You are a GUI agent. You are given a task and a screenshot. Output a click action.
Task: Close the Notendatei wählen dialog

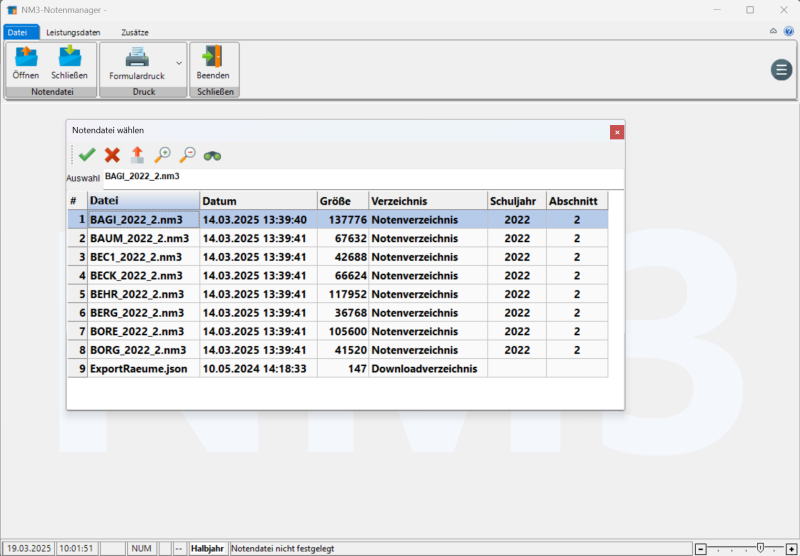[617, 132]
